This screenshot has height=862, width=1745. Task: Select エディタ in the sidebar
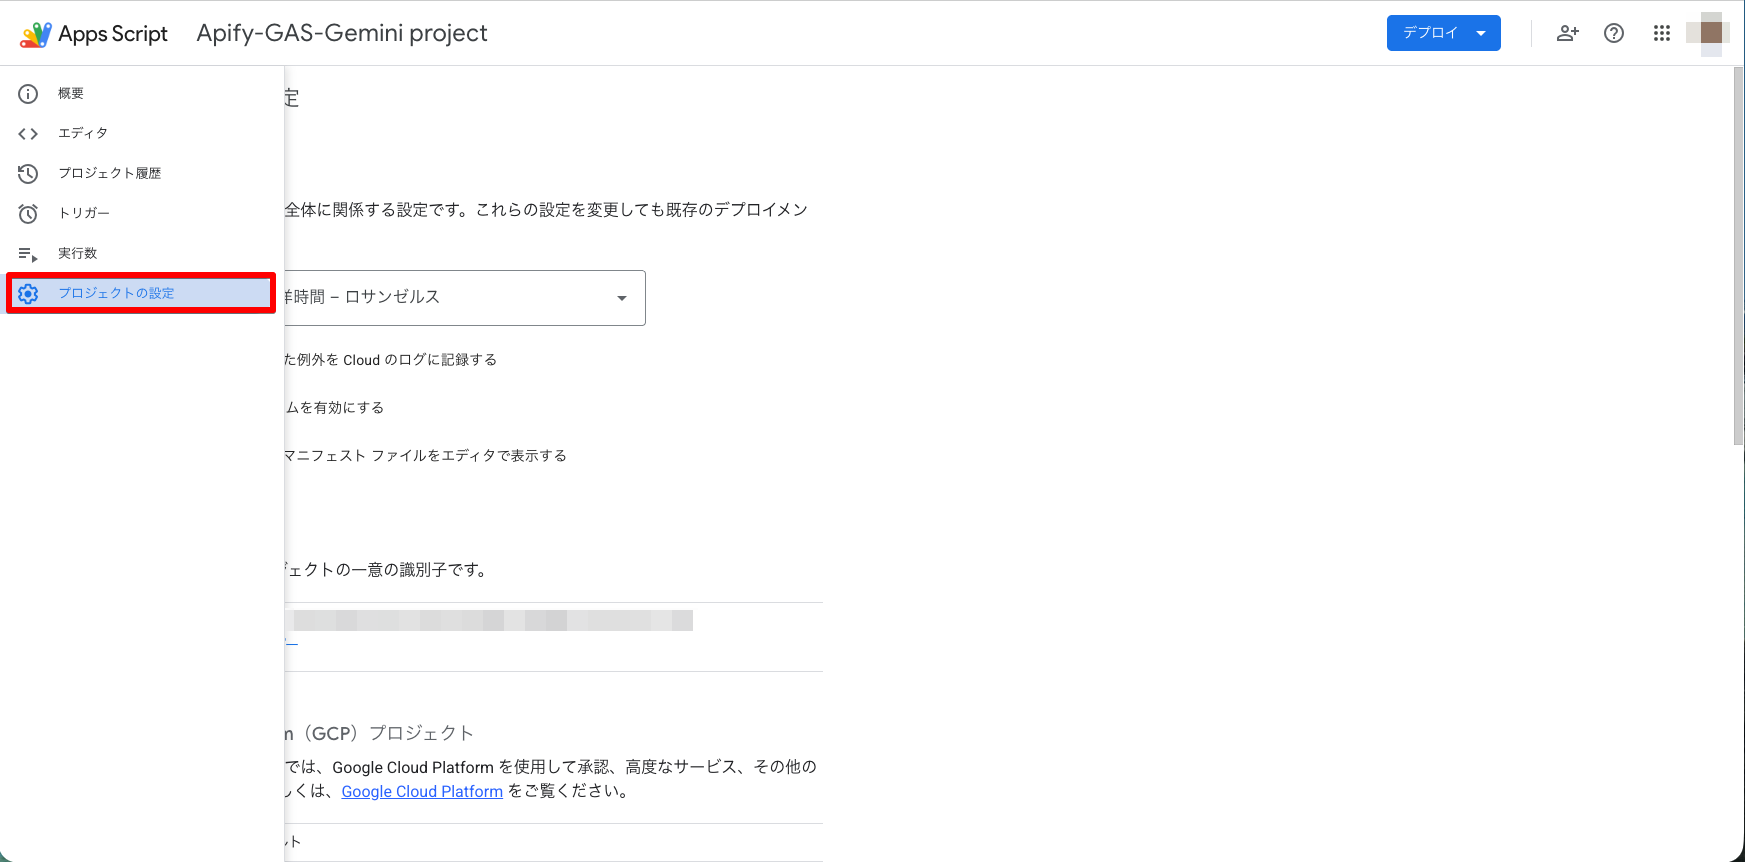pyautogui.click(x=83, y=133)
